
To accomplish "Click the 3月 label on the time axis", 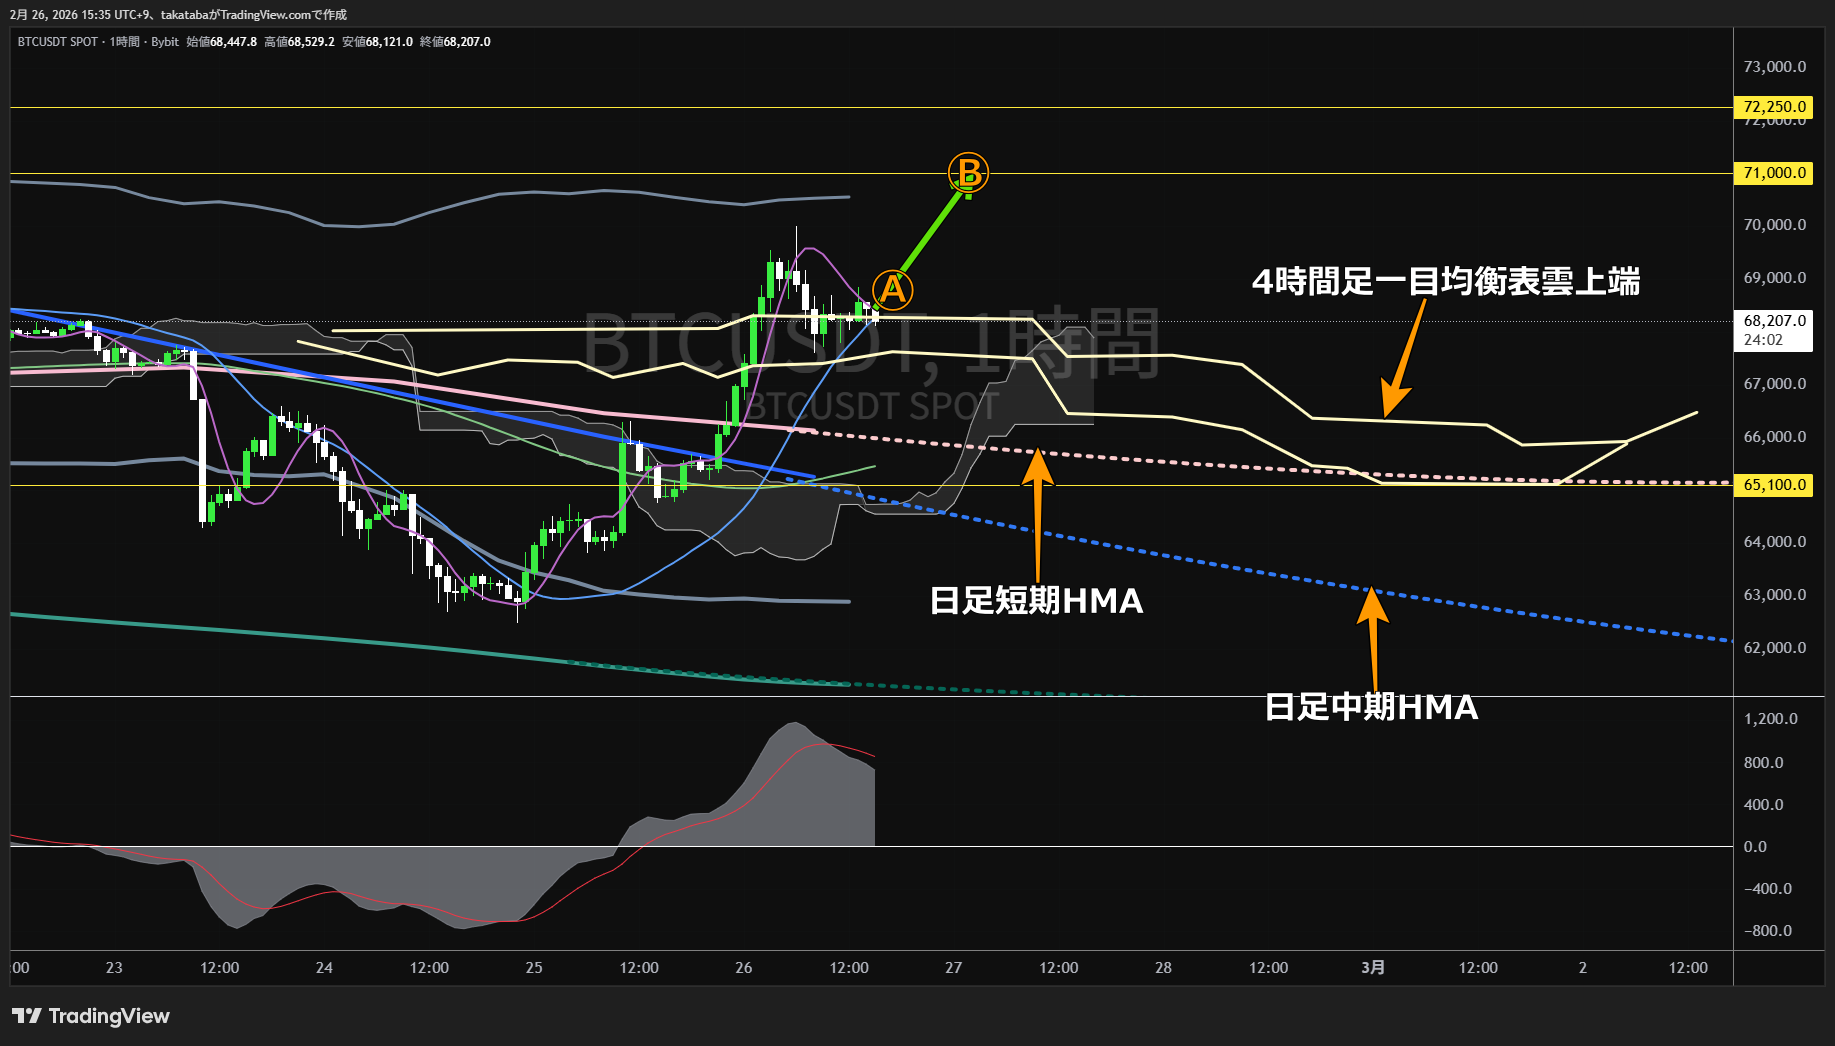I will coord(1373,967).
